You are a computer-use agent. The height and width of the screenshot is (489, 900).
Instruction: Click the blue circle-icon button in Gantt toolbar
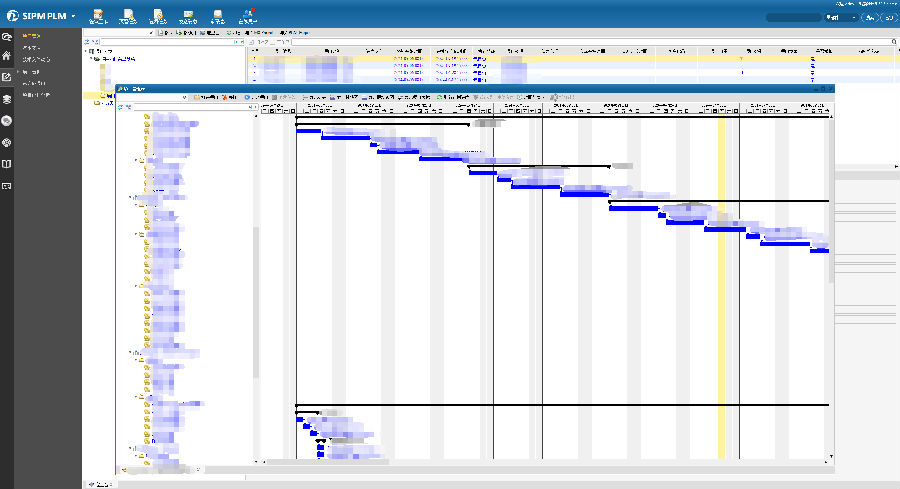256,98
